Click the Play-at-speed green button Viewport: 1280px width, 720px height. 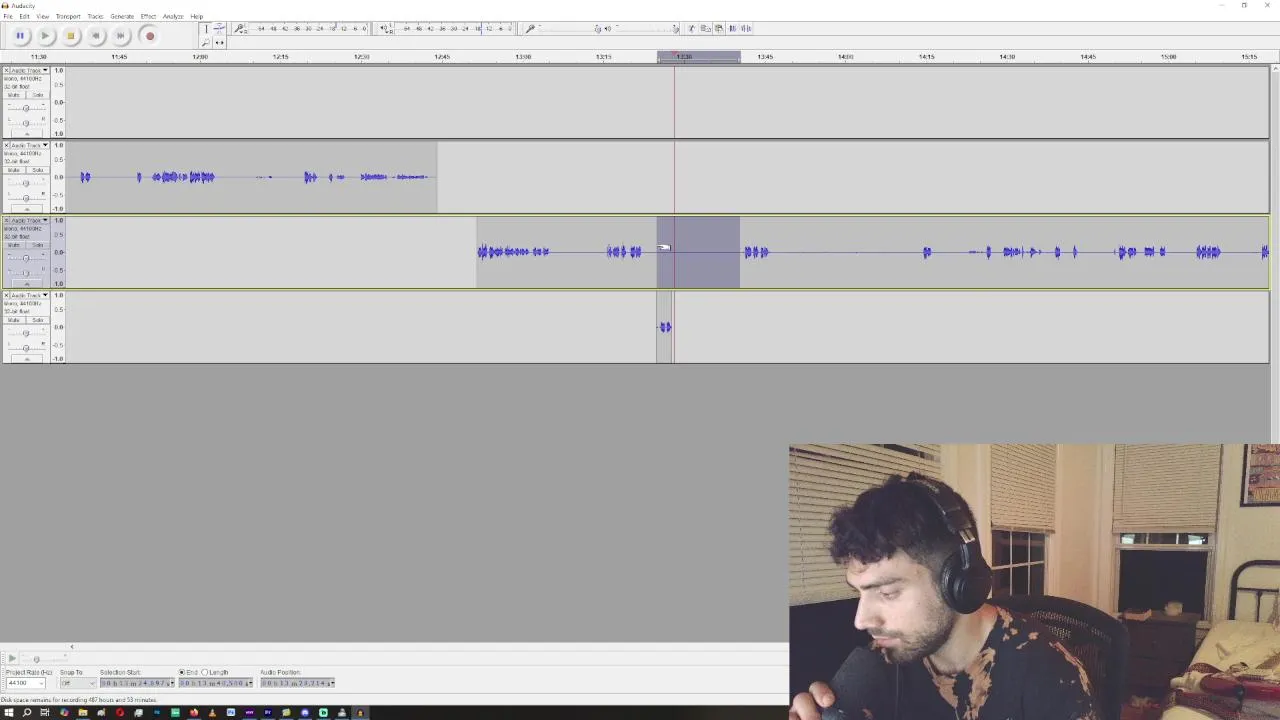pyautogui.click(x=12, y=658)
